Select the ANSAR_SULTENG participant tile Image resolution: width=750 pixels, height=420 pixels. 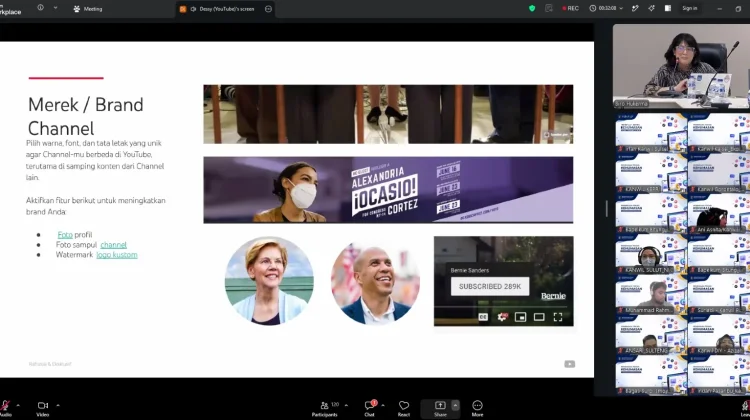pos(651,334)
